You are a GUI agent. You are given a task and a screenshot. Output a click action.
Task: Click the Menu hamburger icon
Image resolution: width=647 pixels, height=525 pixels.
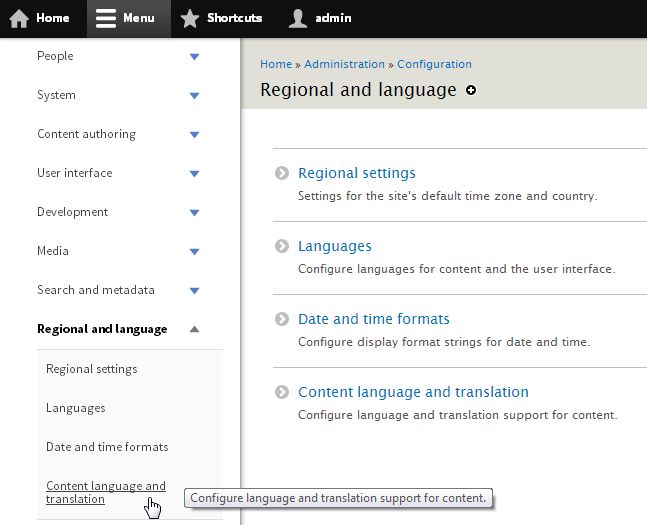pyautogui.click(x=106, y=19)
